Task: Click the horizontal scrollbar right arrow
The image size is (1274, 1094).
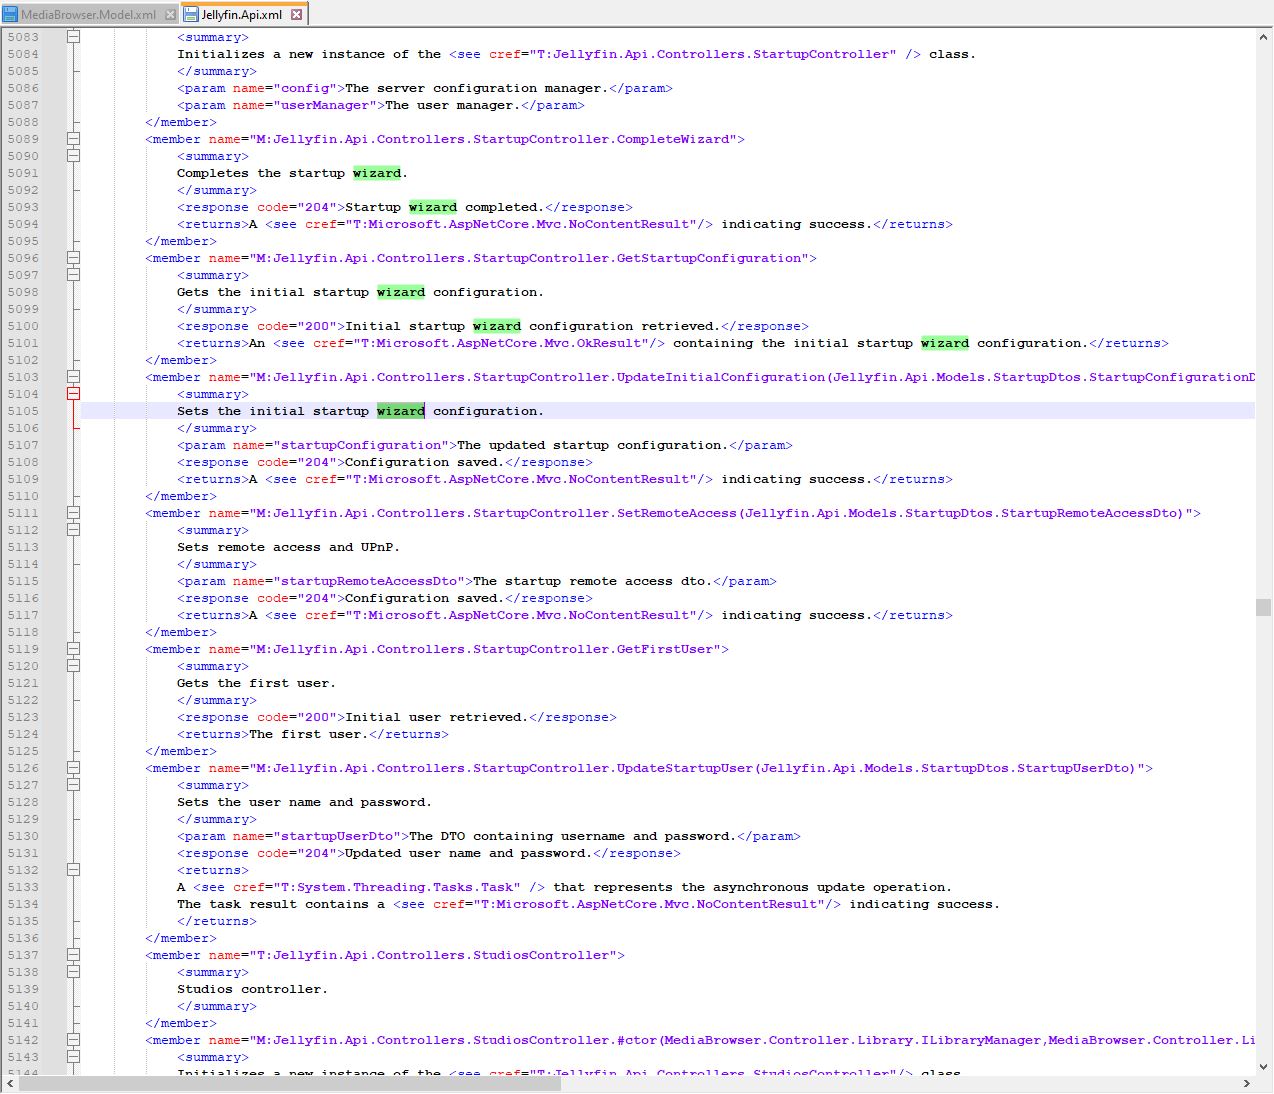Action: point(1246,1084)
